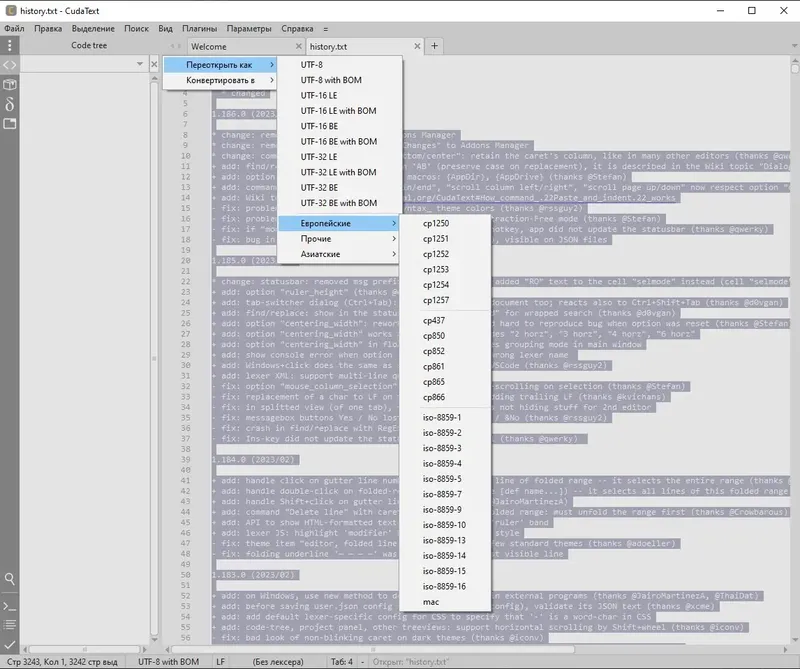This screenshot has width=800, height=669.
Task: Open the Выделение menu
Action: pos(93,29)
